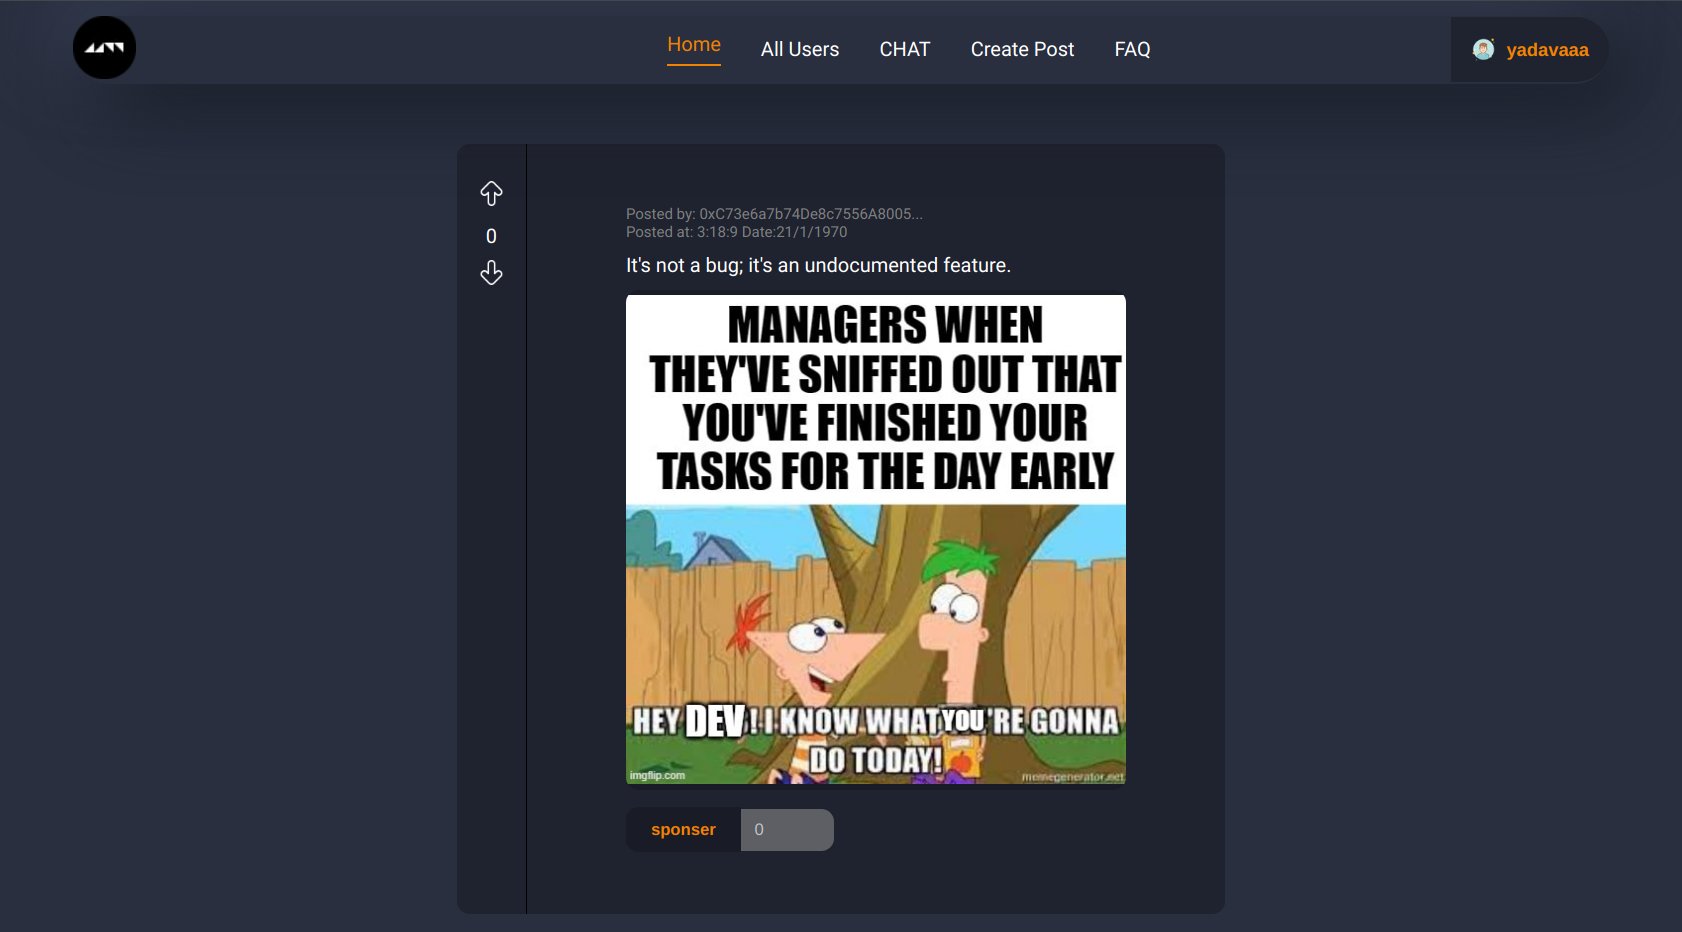Click the sponser button
The height and width of the screenshot is (932, 1682).
click(x=683, y=830)
